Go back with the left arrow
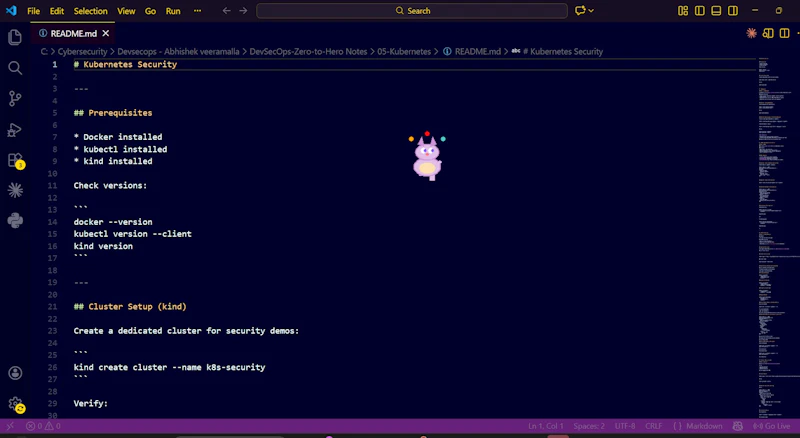The image size is (800, 438). [227, 11]
